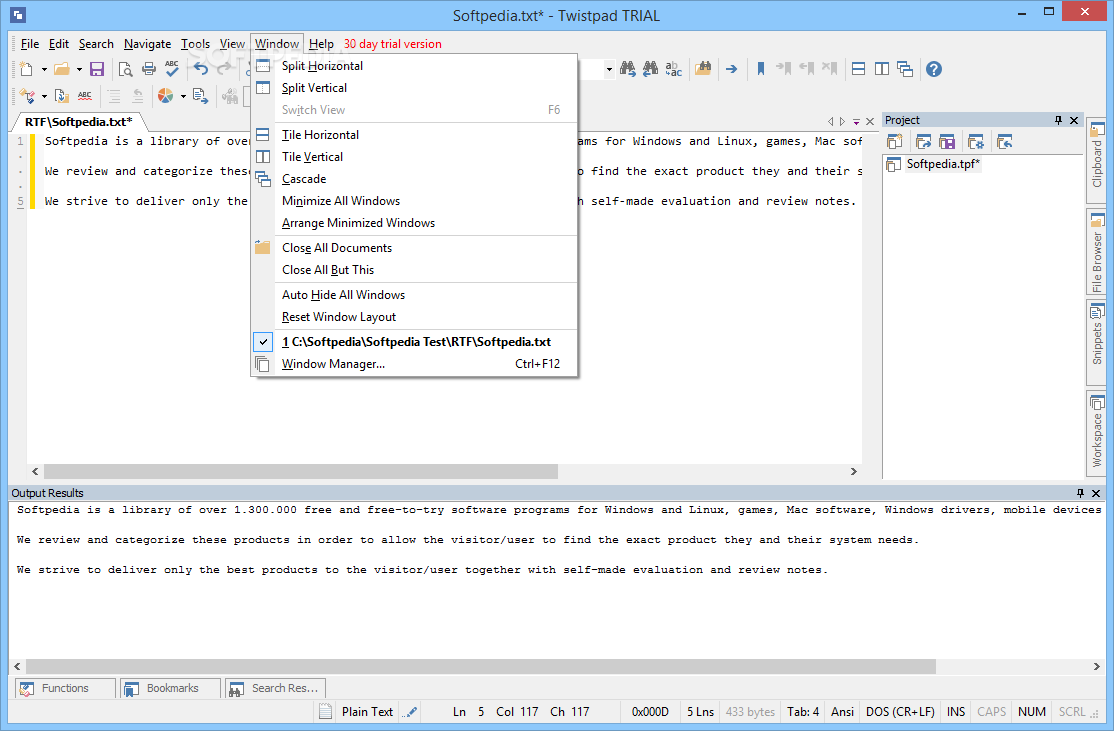Screen dimensions: 1114x731
Task: Open Print Preview from the toolbar
Action: pos(126,69)
